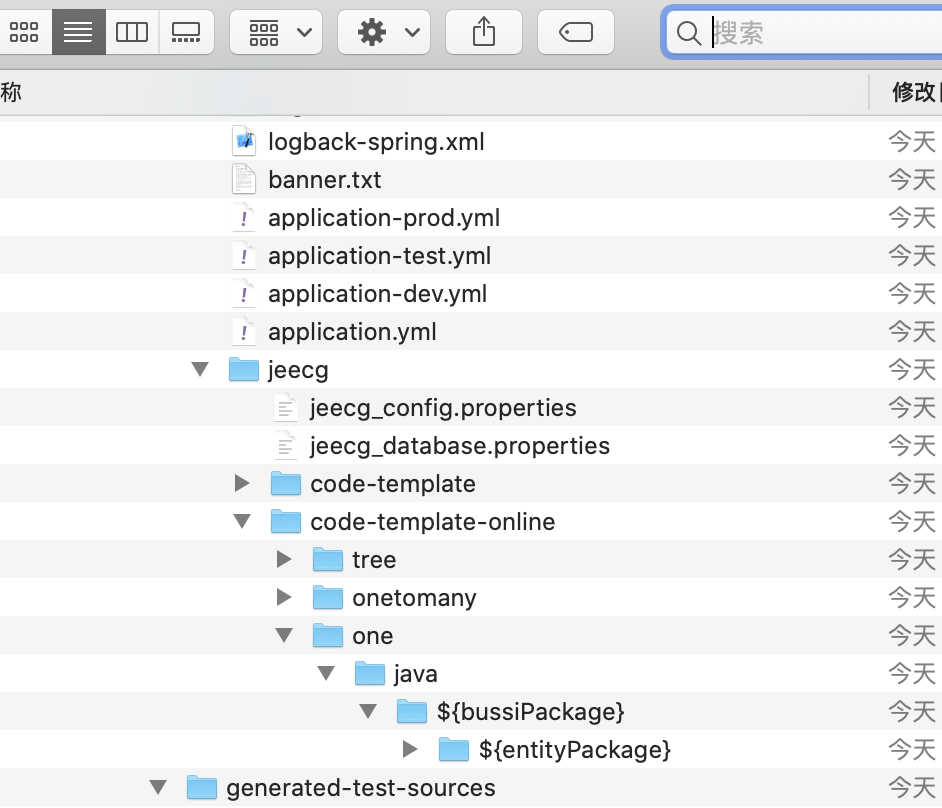The height and width of the screenshot is (808, 942).
Task: Switch to column view mode
Action: 132,32
